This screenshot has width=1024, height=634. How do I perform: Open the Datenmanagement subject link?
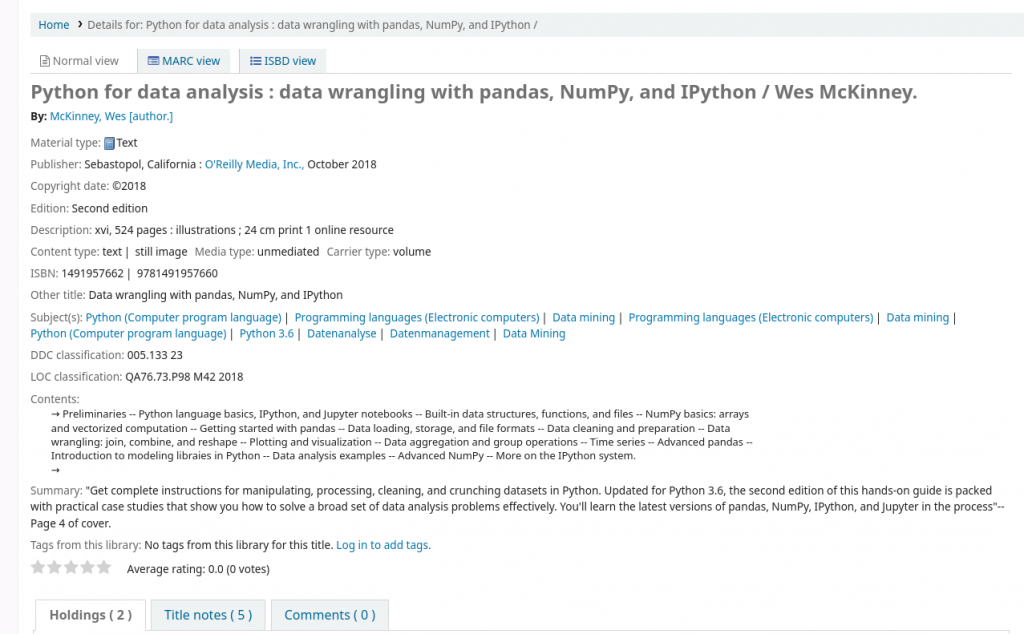440,334
